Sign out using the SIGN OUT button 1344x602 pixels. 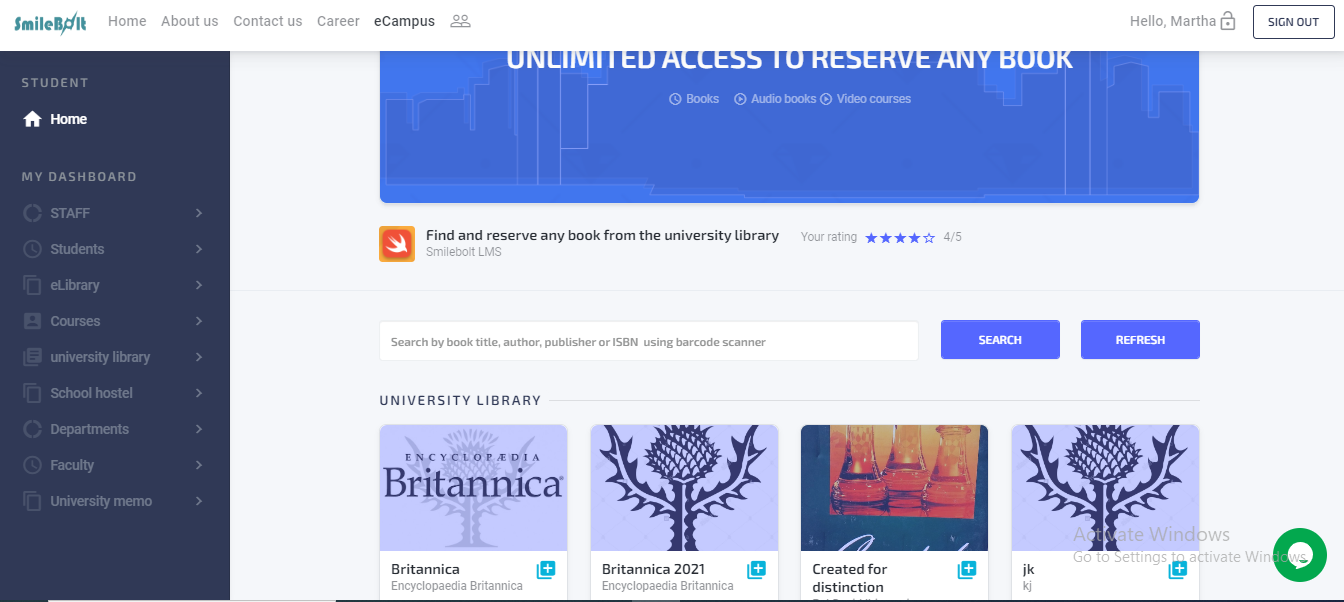pos(1293,21)
